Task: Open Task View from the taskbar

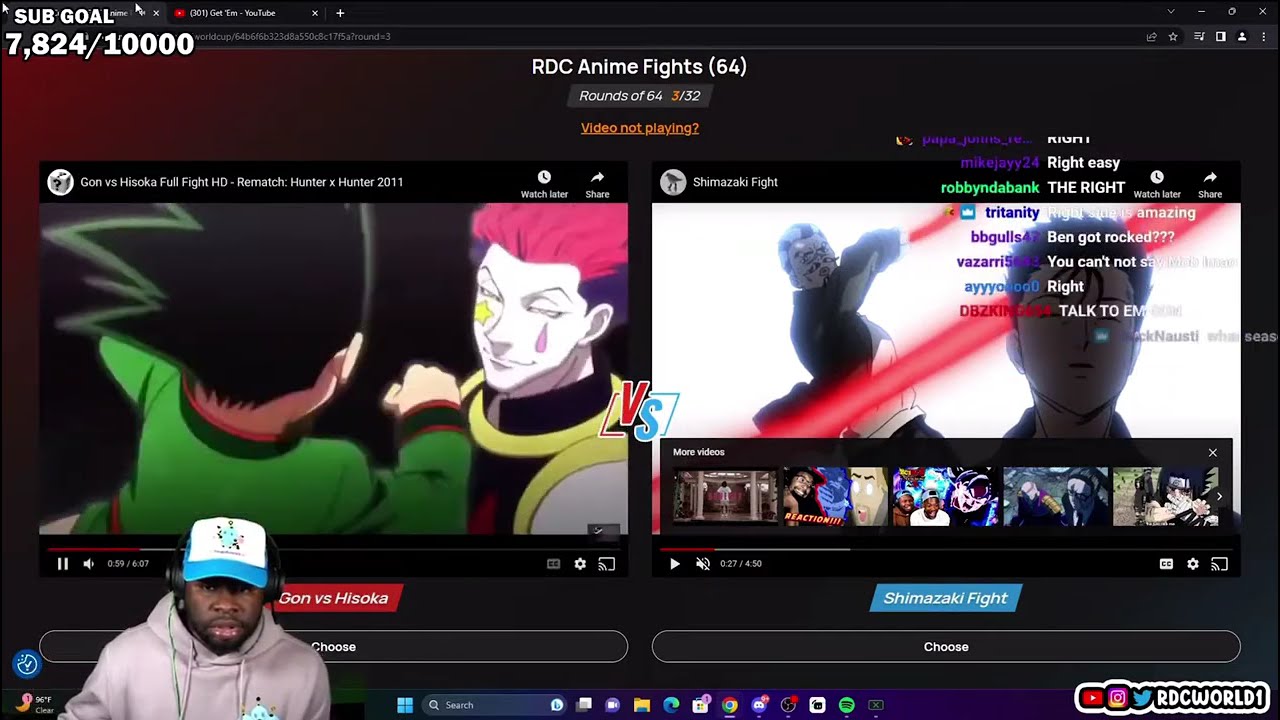Action: pyautogui.click(x=584, y=705)
